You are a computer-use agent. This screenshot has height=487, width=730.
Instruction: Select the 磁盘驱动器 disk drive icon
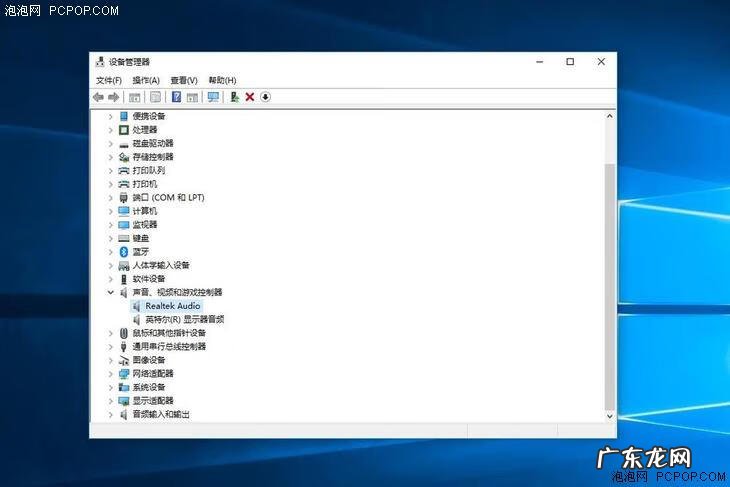tap(124, 144)
